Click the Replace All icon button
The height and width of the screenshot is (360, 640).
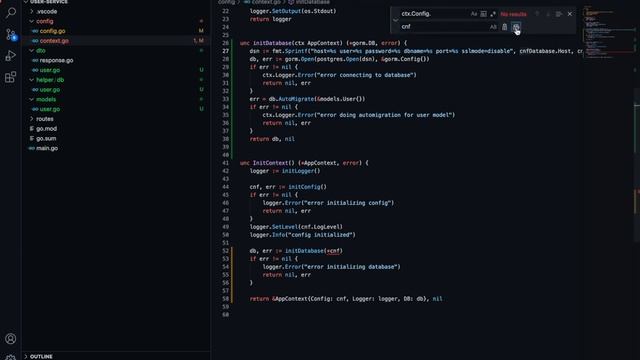point(516,27)
